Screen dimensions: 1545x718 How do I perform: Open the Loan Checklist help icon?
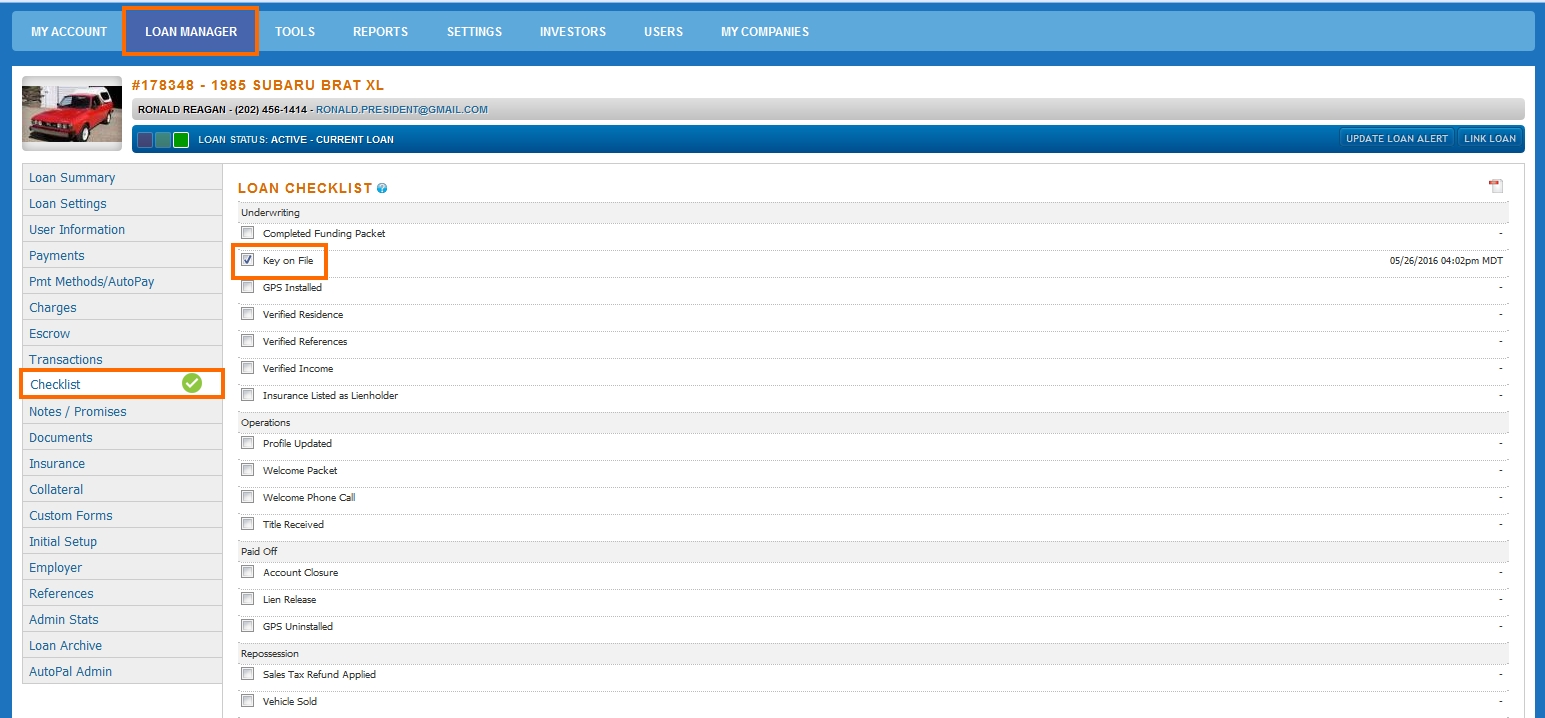(x=382, y=188)
